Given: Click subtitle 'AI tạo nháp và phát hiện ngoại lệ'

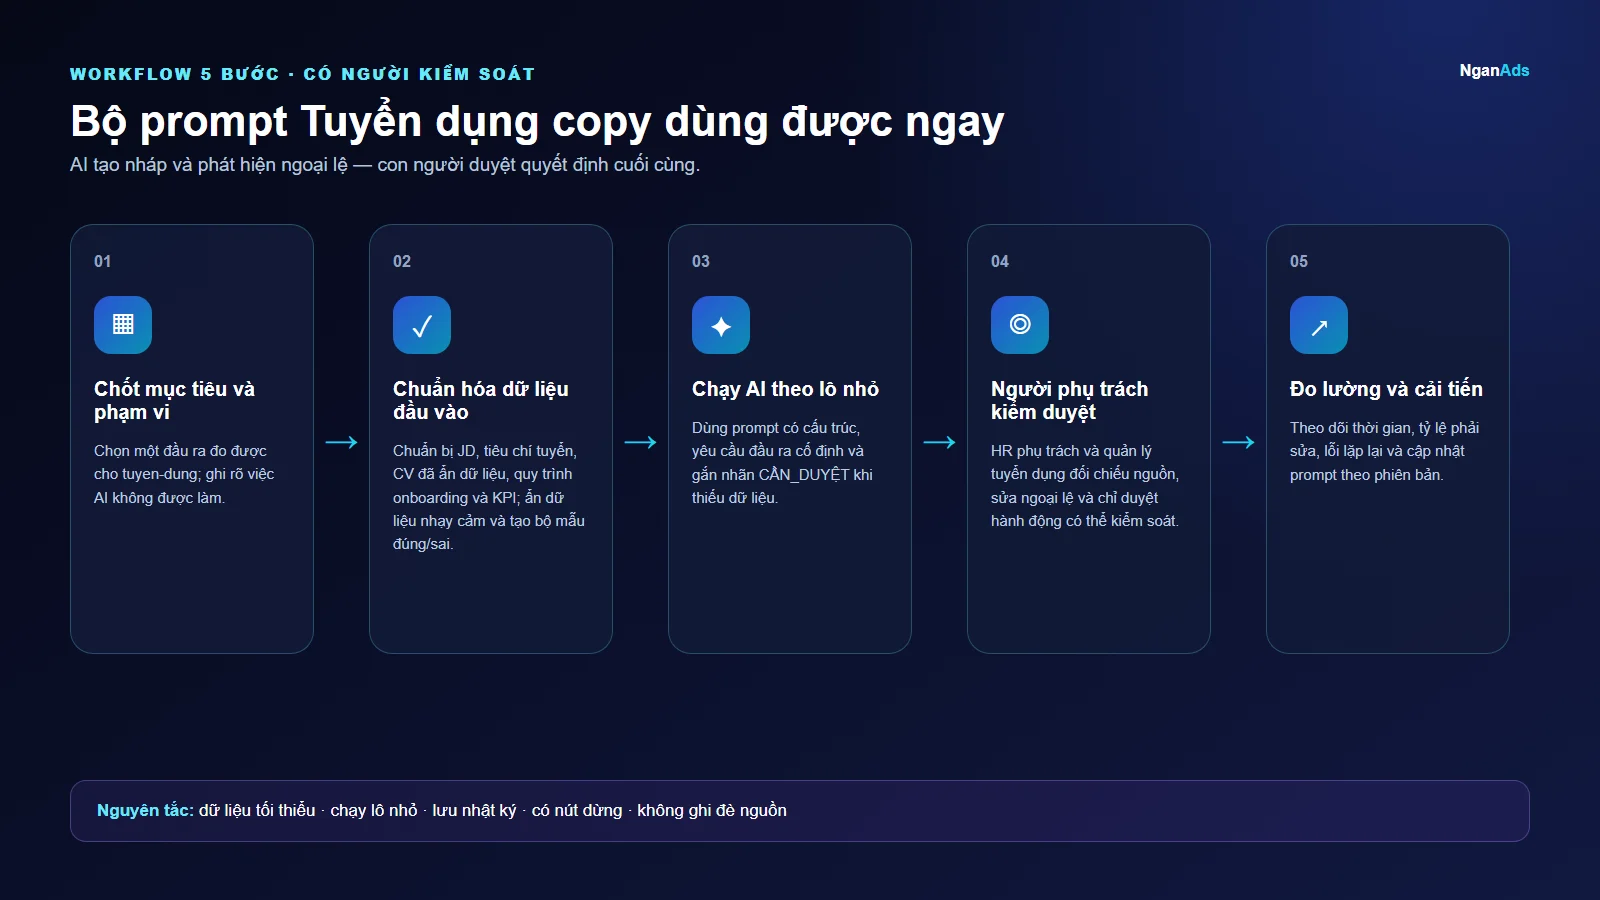Looking at the screenshot, I should 208,165.
